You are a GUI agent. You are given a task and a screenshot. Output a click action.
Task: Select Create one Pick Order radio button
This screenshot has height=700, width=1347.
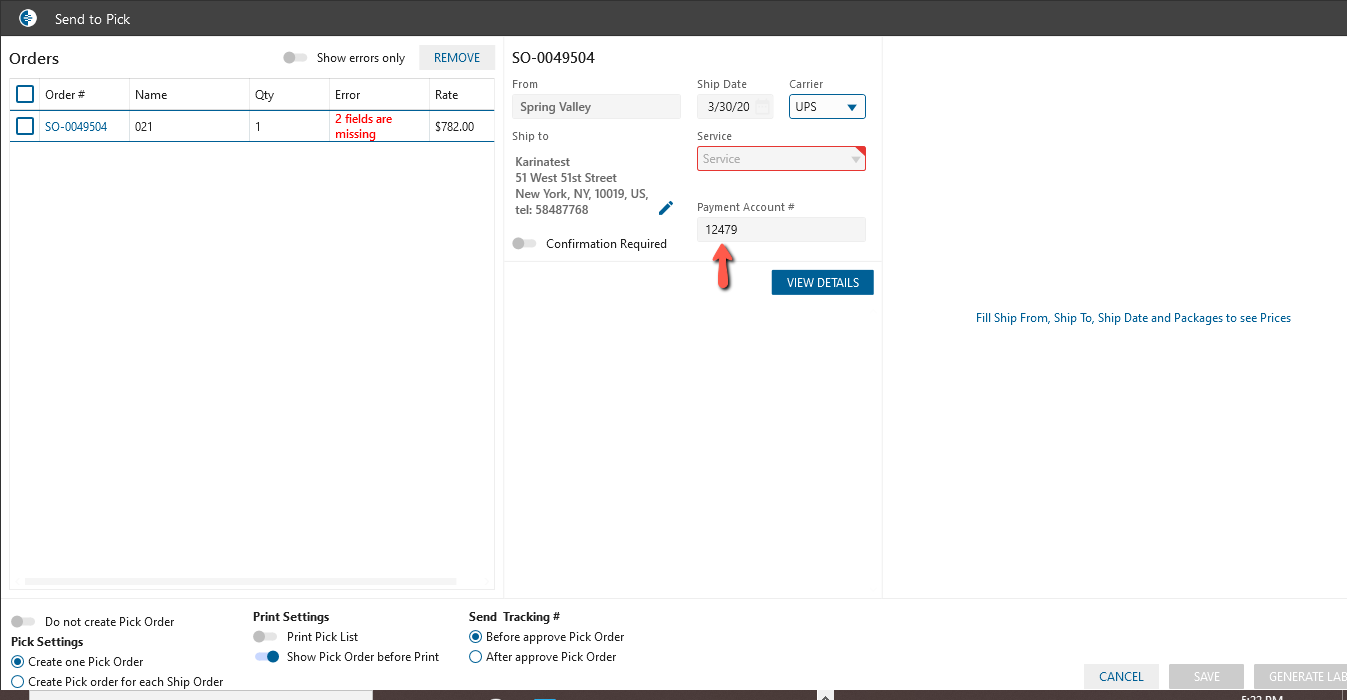point(18,662)
